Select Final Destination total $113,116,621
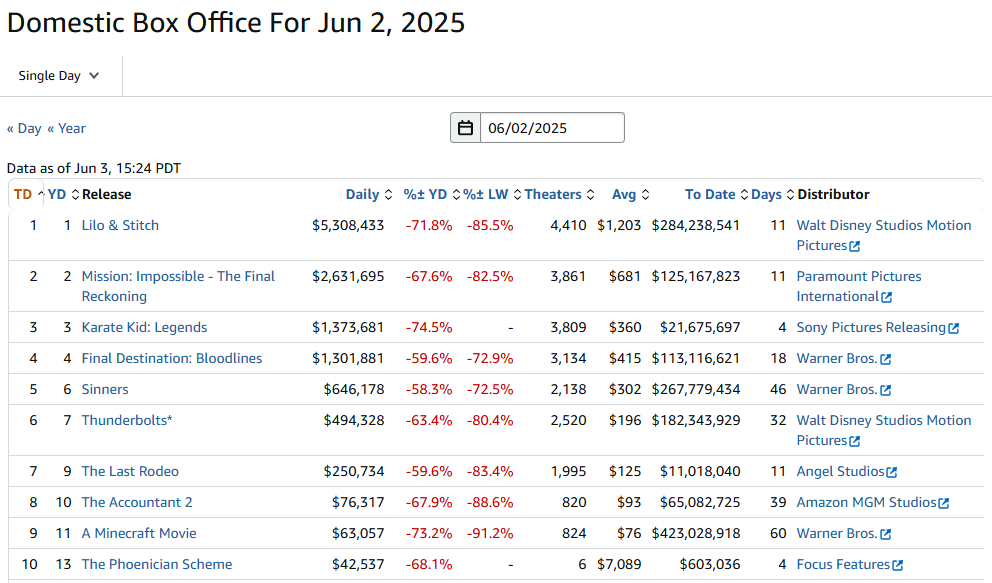 [696, 358]
